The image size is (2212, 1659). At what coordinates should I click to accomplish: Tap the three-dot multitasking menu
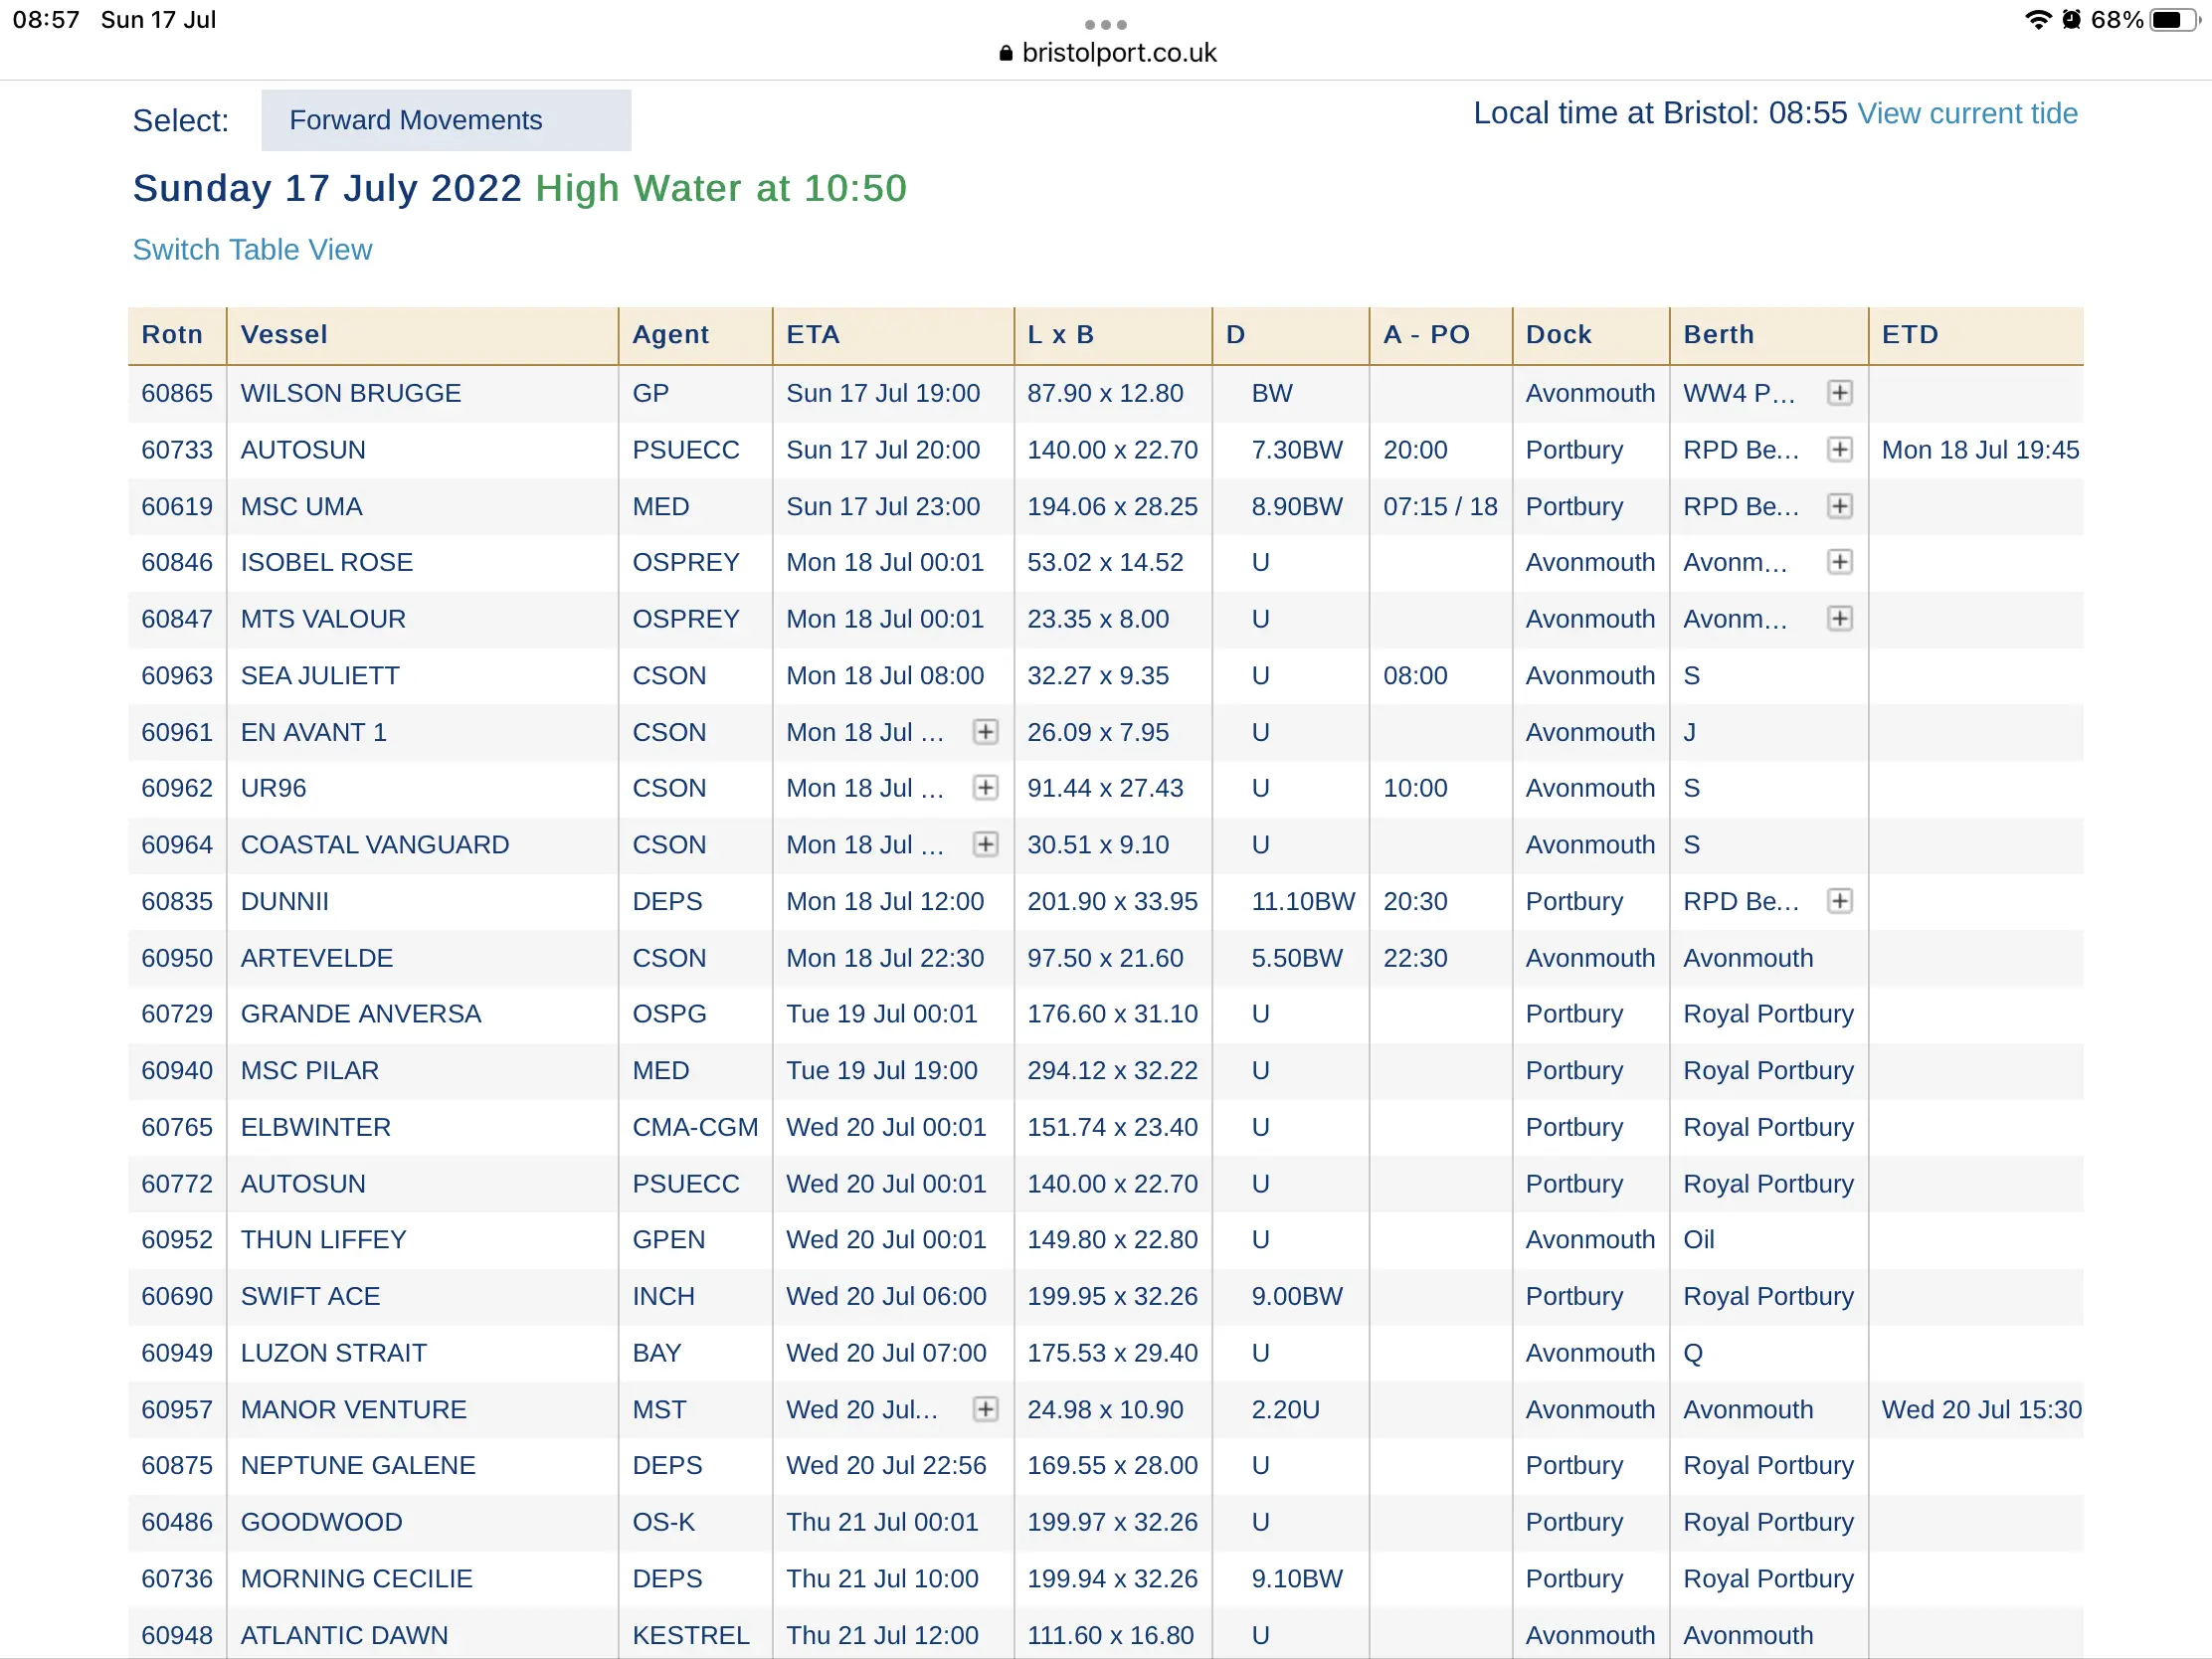[1106, 24]
